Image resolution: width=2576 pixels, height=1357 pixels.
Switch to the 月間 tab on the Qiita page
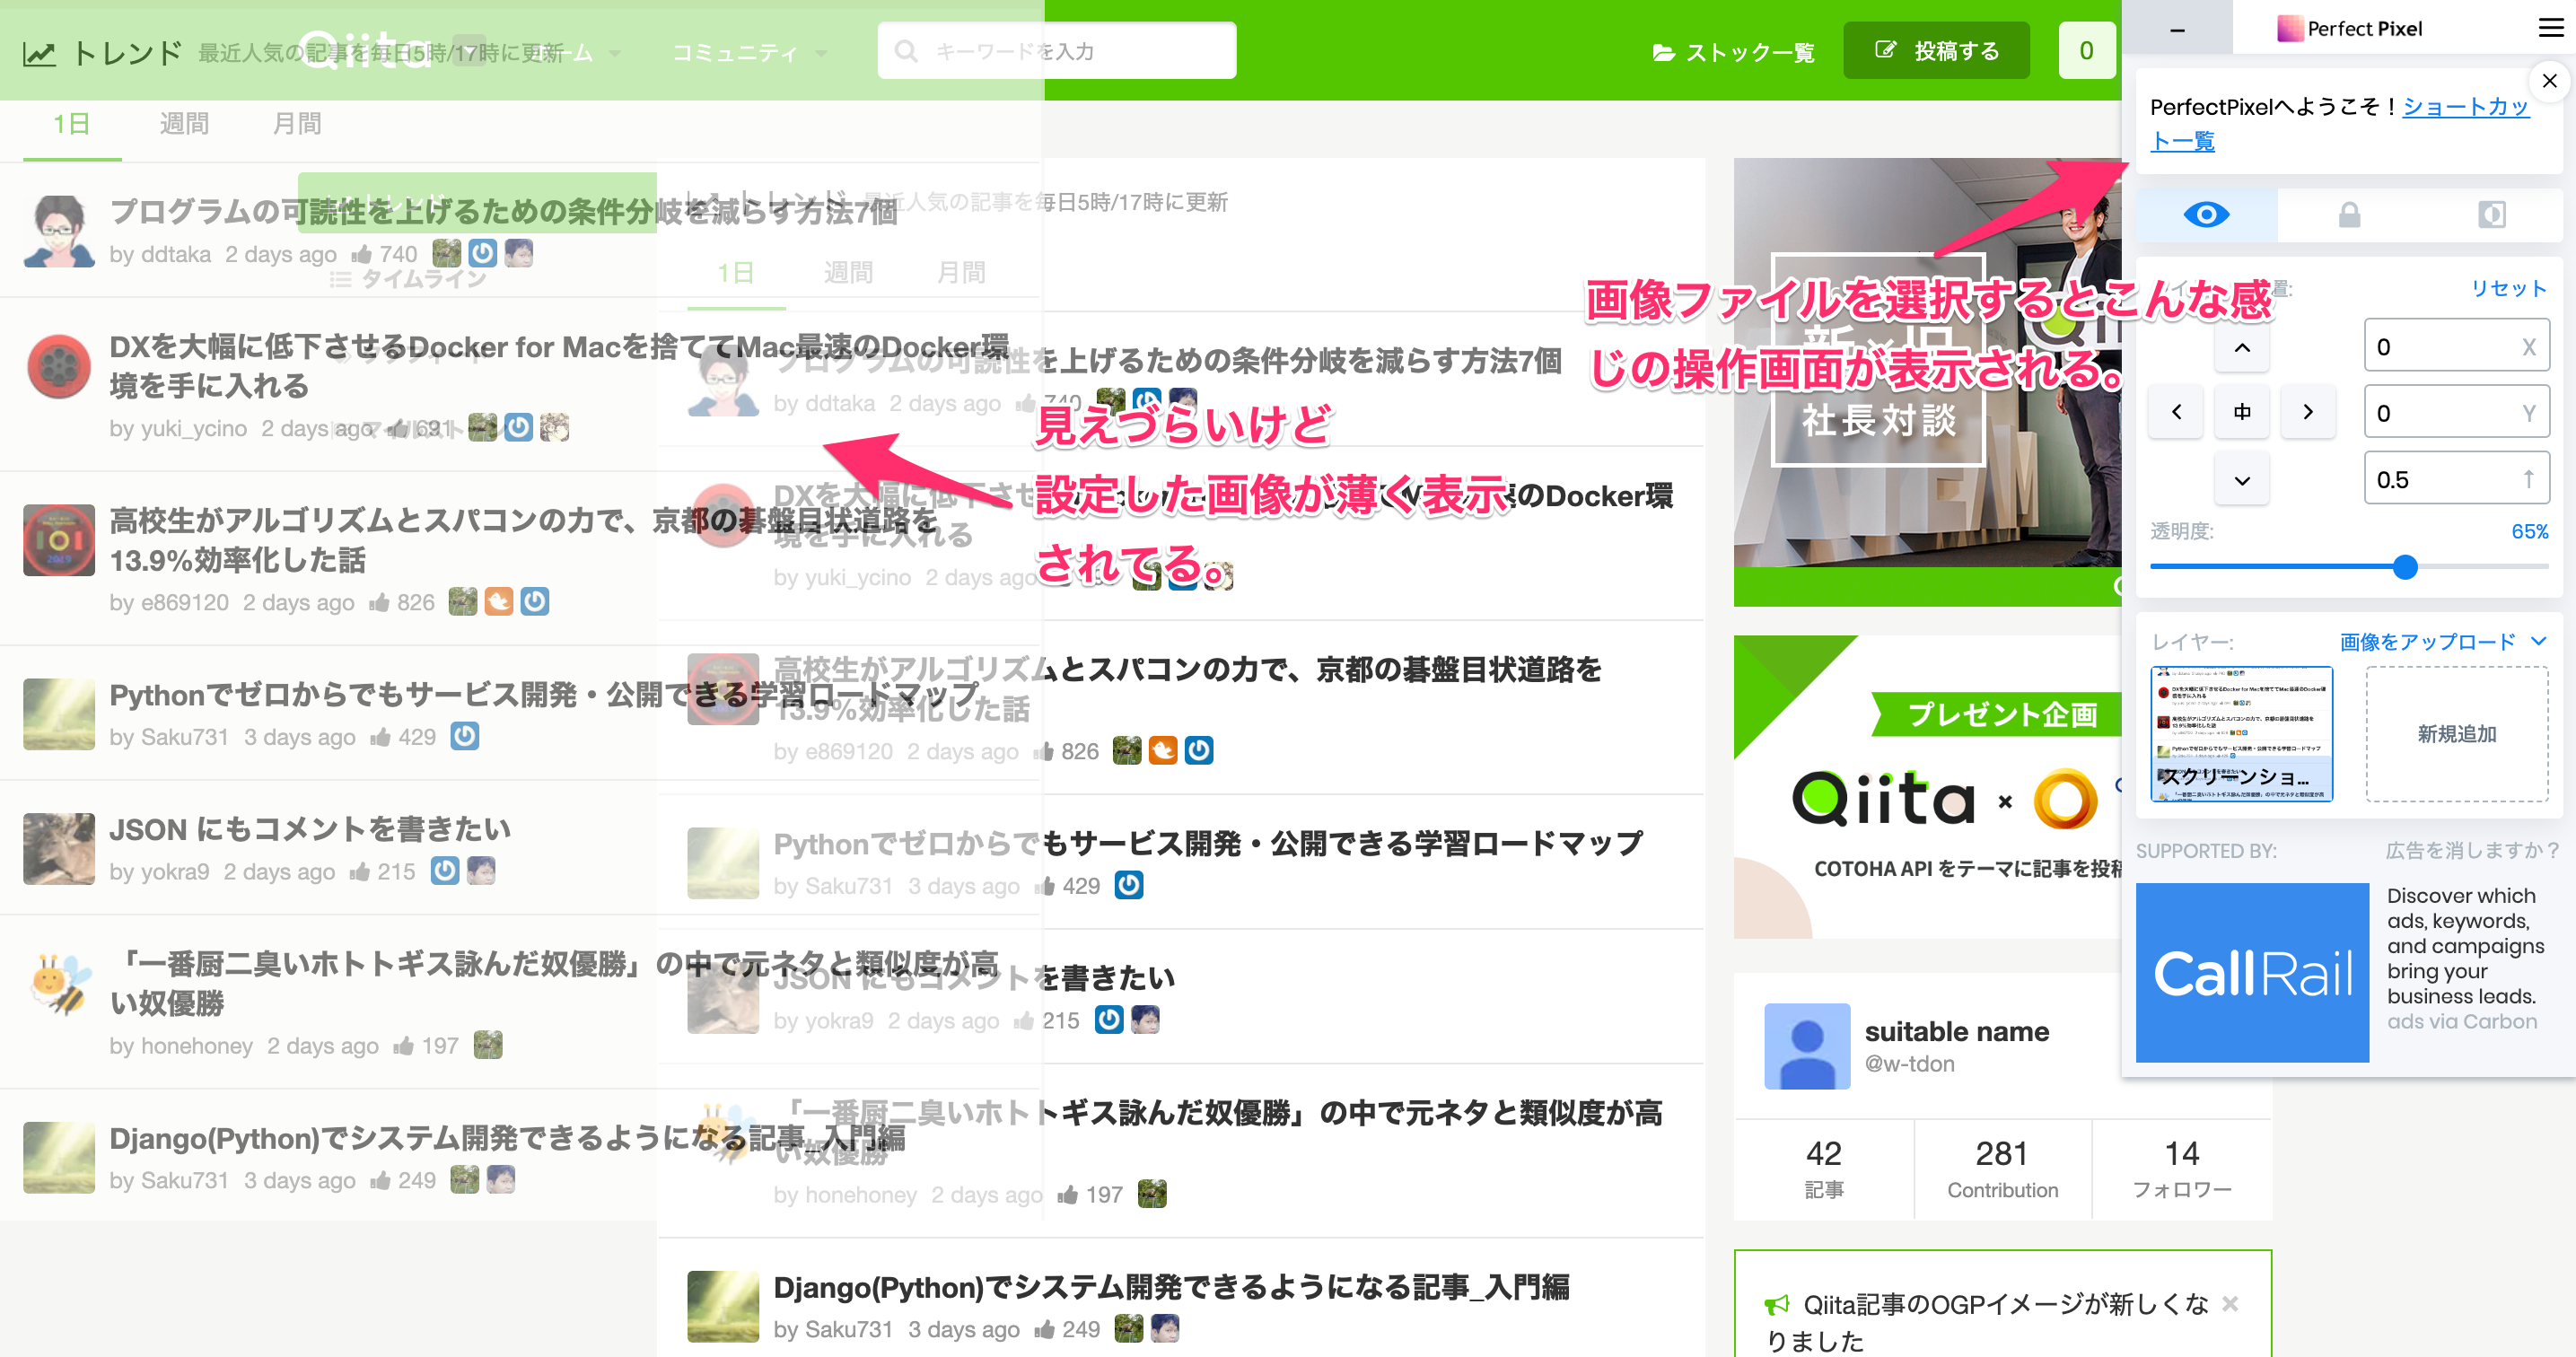[x=961, y=272]
